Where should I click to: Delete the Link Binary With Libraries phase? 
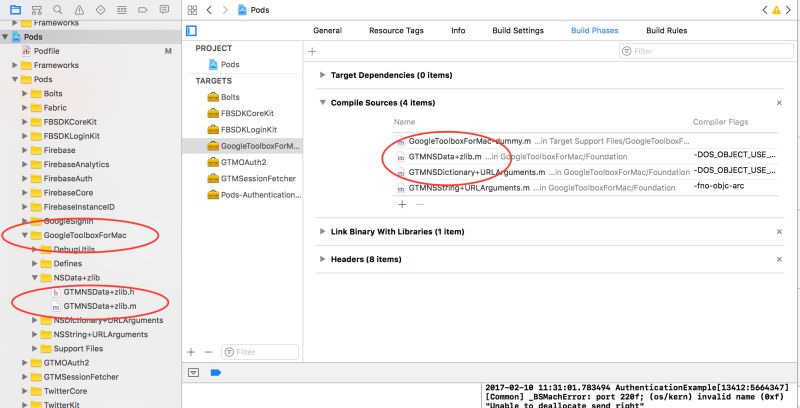(779, 232)
